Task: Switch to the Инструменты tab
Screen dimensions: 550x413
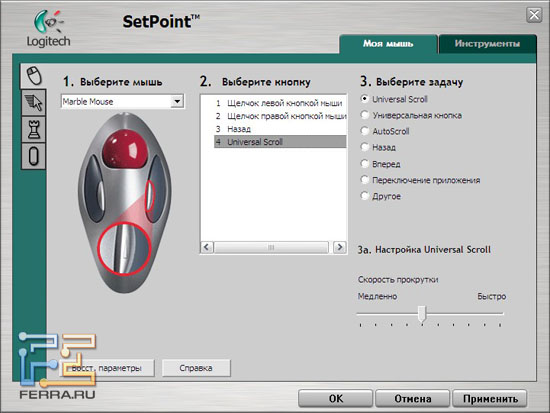Action: click(487, 44)
